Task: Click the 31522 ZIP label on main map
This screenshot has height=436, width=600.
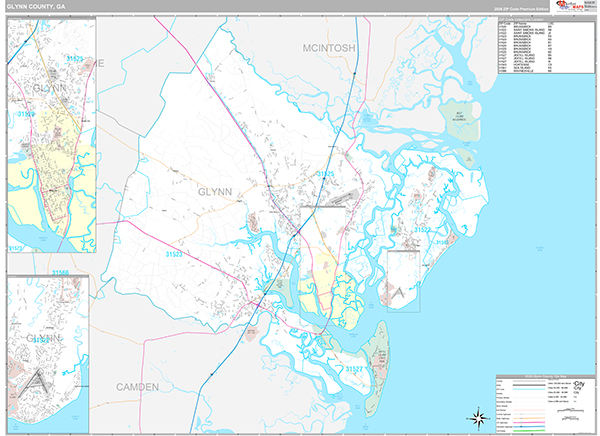Action: pyautogui.click(x=422, y=230)
